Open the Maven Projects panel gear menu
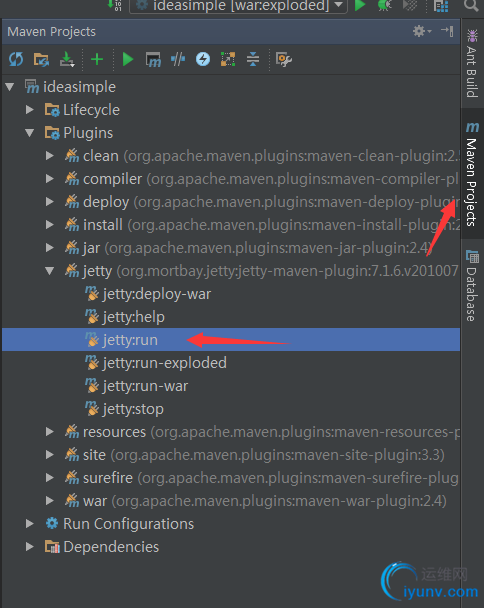This screenshot has width=484, height=608. click(422, 31)
